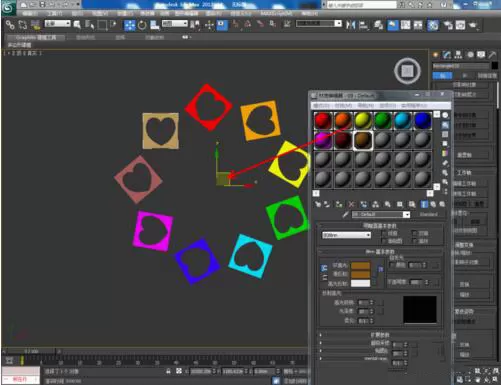Open the material name dropdown
501x385 pixels.
pyautogui.click(x=381, y=214)
